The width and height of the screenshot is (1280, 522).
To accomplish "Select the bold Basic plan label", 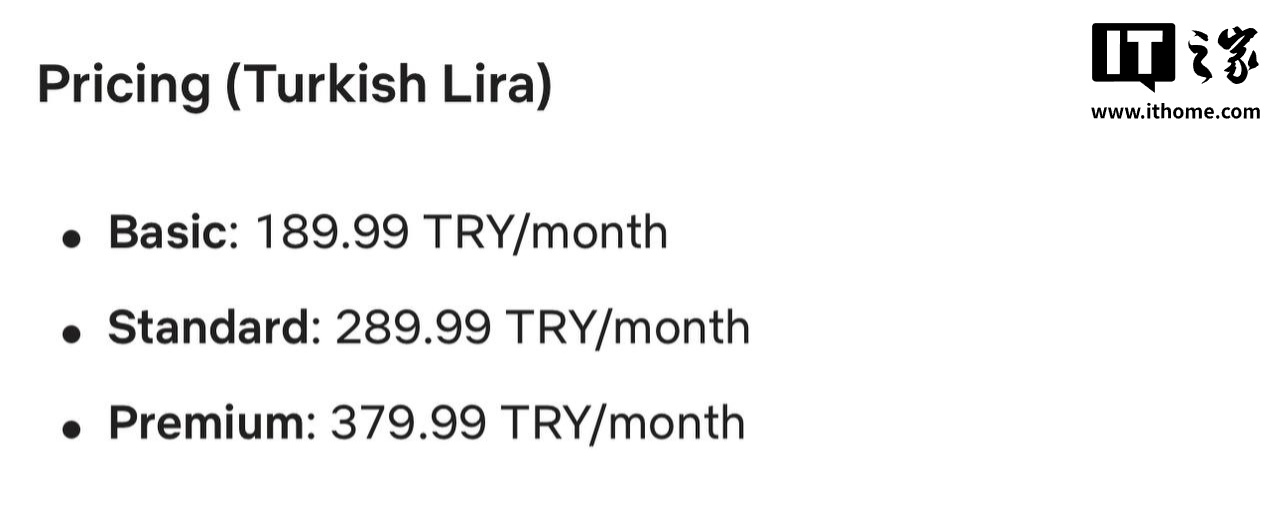I will click(x=167, y=232).
